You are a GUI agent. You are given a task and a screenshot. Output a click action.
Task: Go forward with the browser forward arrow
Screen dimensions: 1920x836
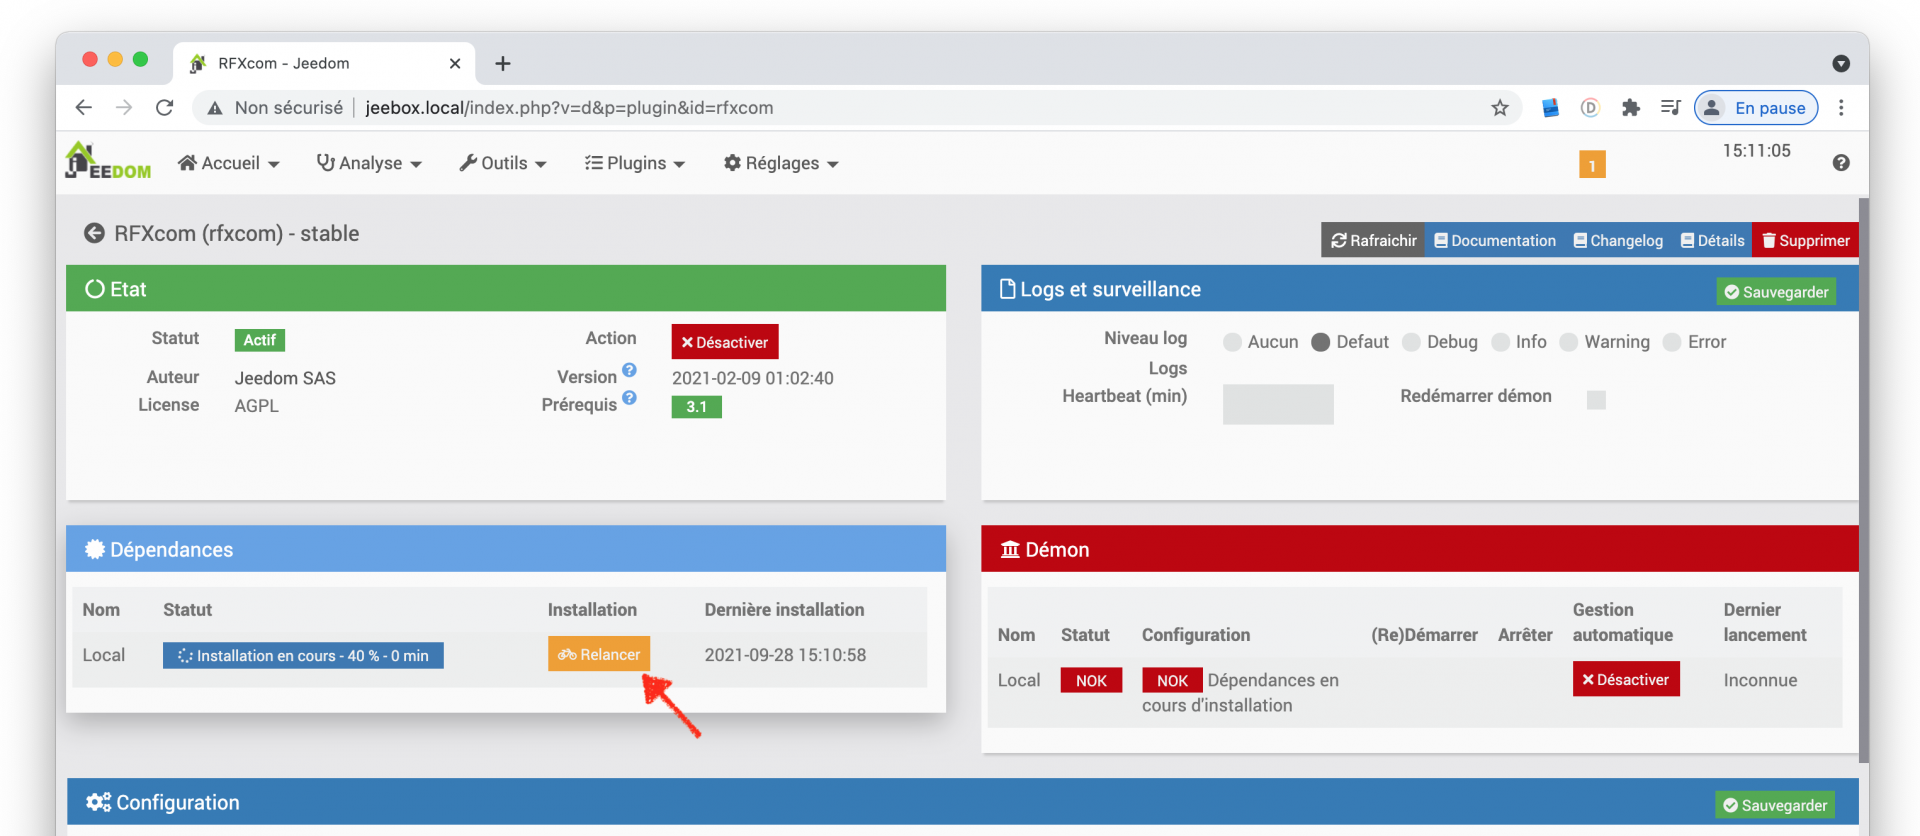coord(124,107)
